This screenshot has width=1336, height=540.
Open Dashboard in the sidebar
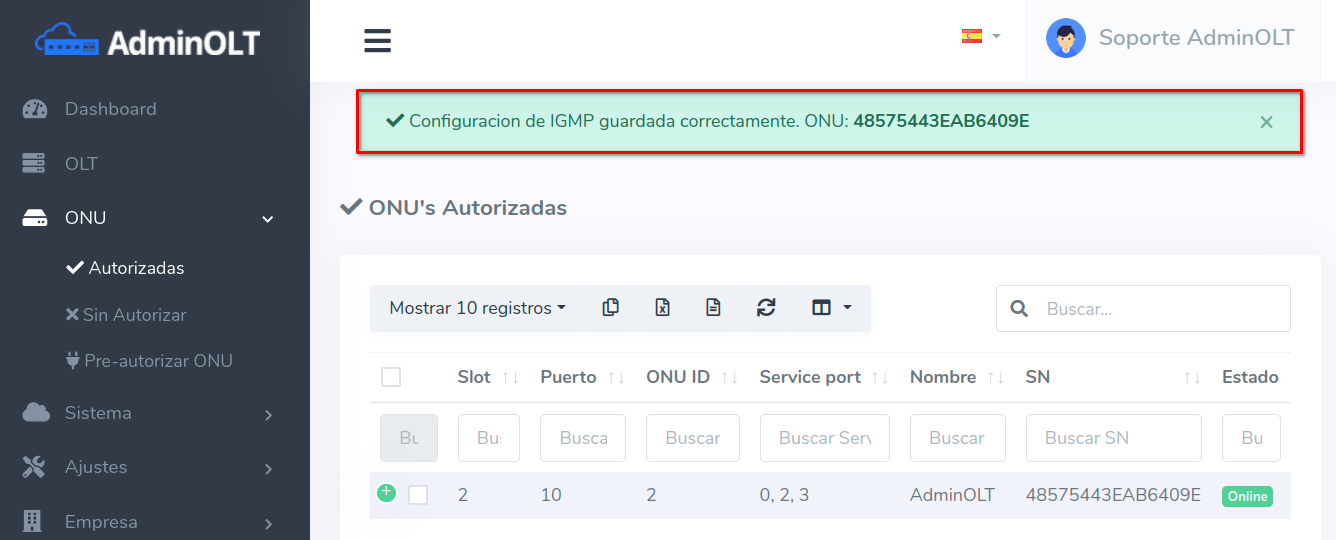point(110,109)
